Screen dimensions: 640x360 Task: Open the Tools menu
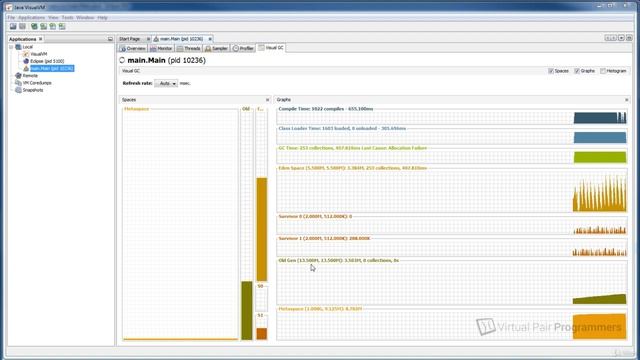pos(67,18)
